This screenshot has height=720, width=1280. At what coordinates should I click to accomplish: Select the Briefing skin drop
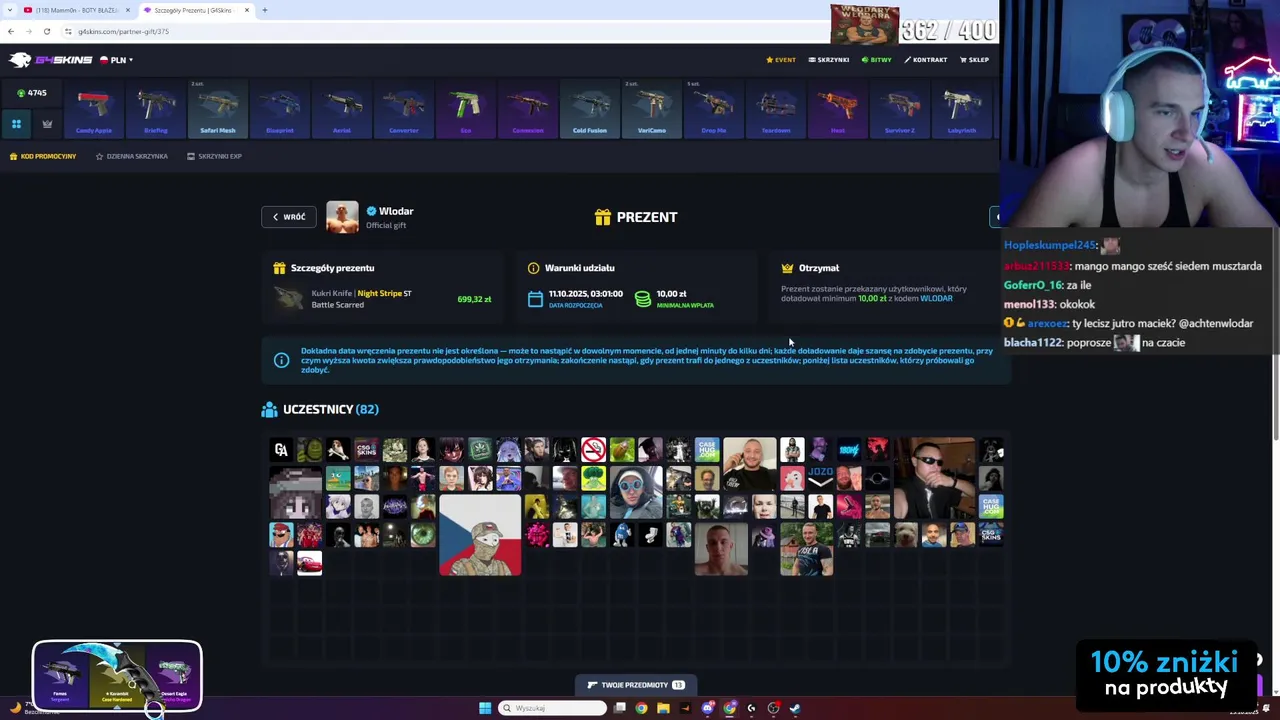[x=156, y=108]
